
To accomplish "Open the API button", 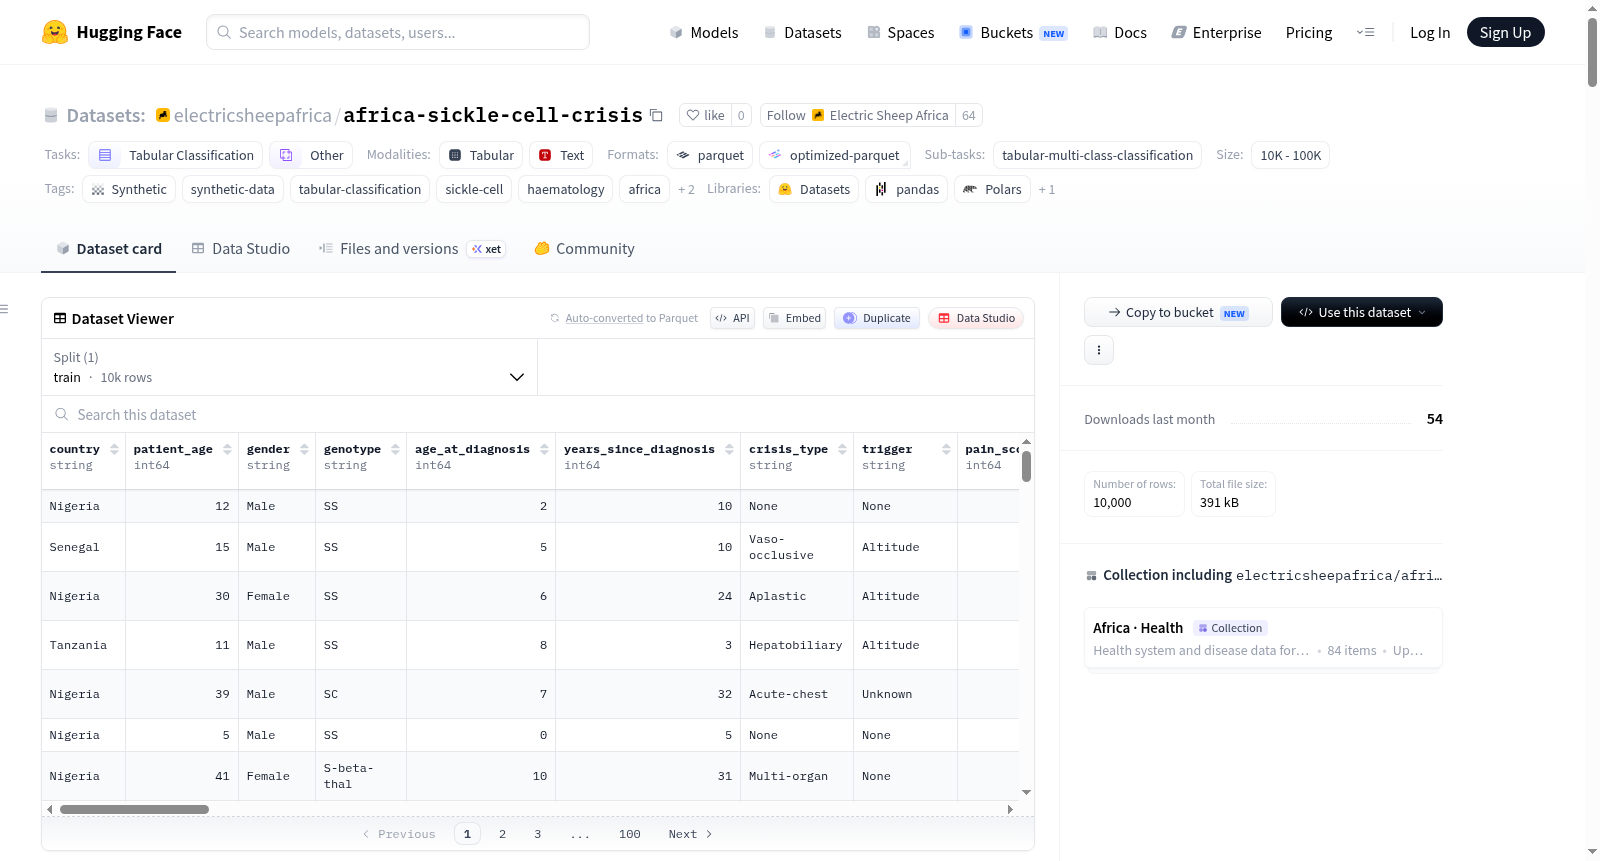I will click(x=732, y=318).
